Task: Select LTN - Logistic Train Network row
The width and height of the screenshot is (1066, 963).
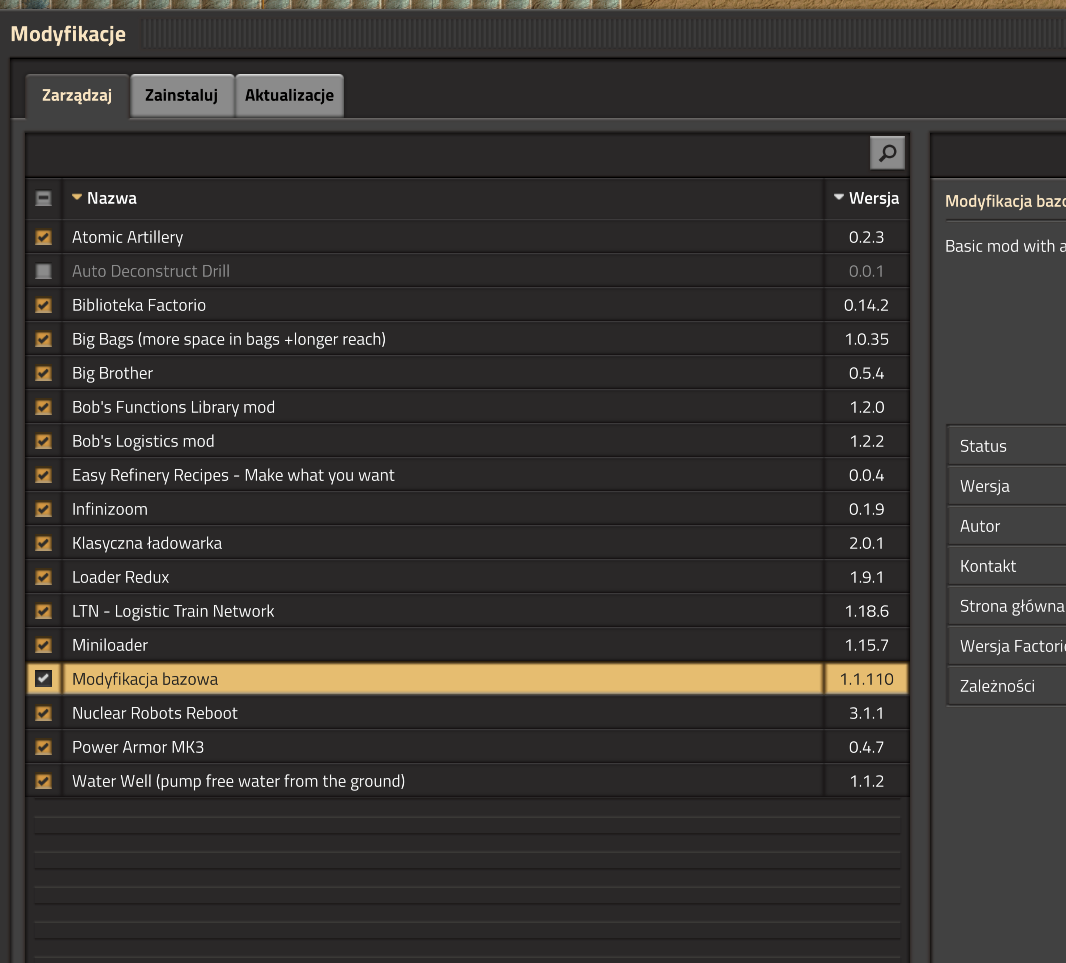Action: tap(173, 611)
